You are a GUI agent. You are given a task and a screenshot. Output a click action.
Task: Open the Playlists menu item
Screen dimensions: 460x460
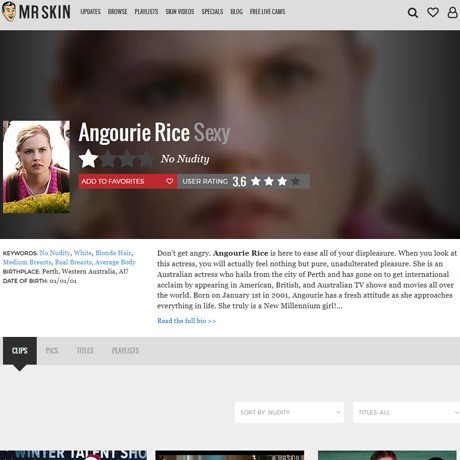[146, 12]
